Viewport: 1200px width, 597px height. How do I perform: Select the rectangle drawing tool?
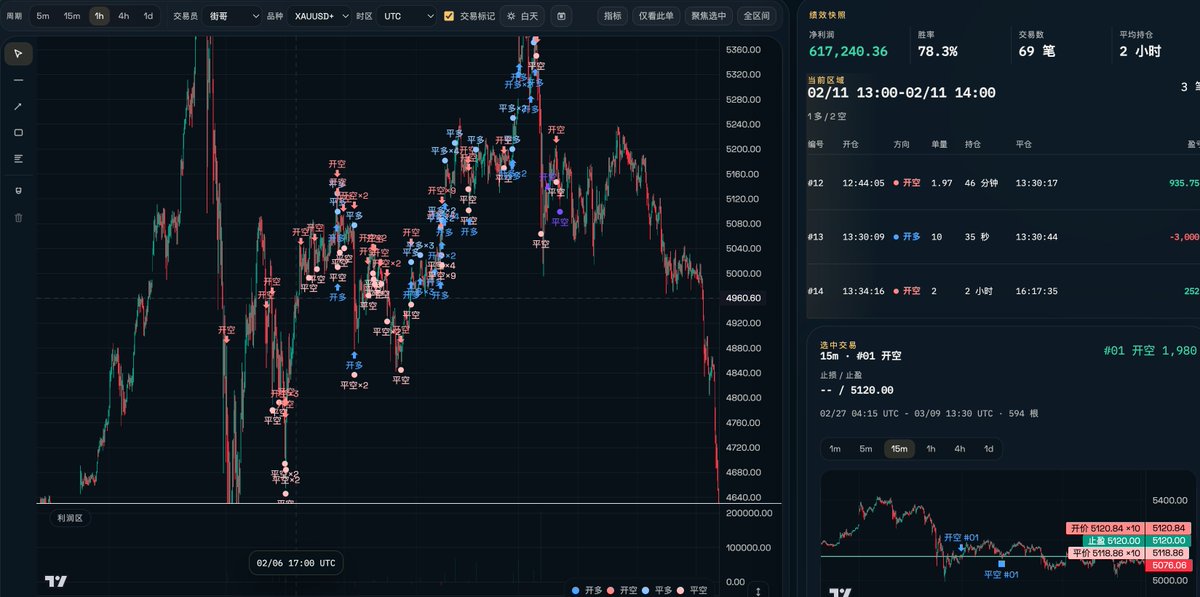click(18, 132)
